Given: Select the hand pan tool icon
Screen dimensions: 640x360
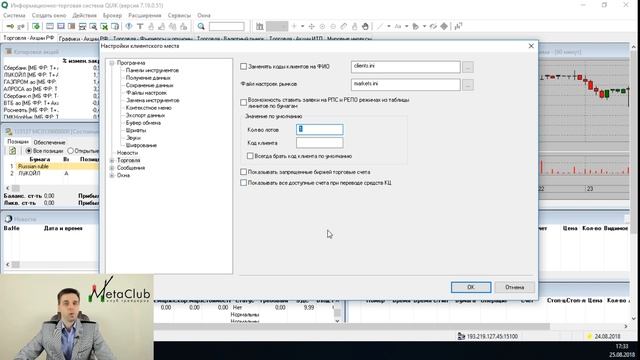Looking at the screenshot, I should click(365, 27).
